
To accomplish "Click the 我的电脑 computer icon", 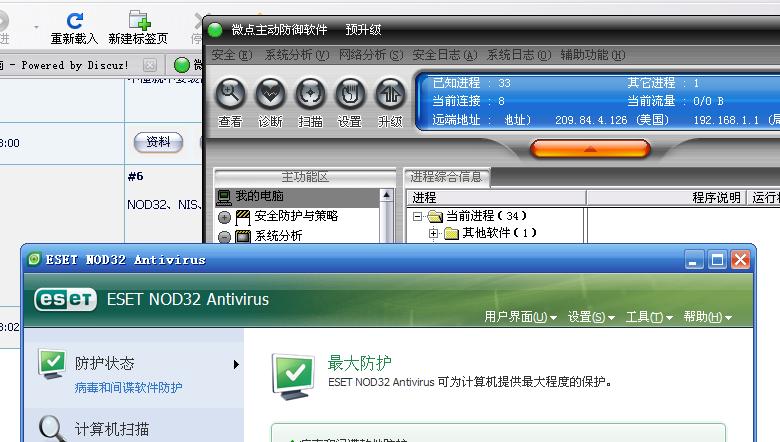I will [224, 197].
